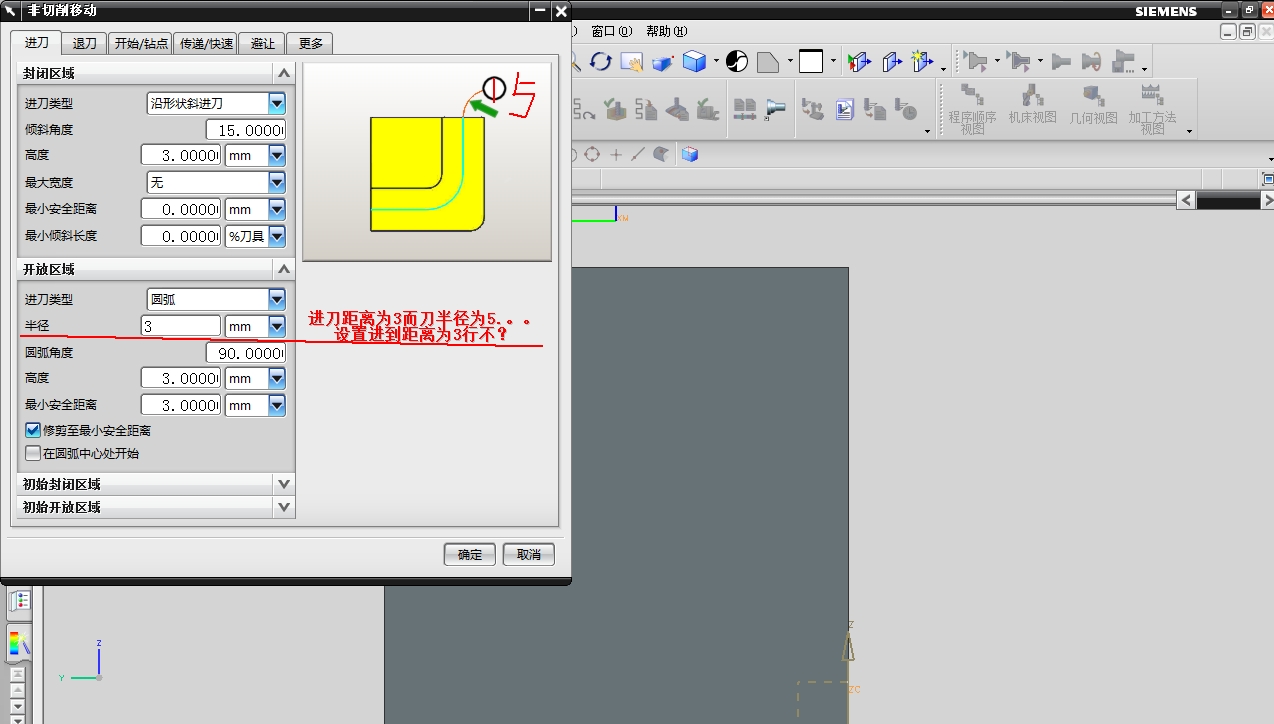Click the closed-area 最小安全距离 value field

tap(181, 209)
